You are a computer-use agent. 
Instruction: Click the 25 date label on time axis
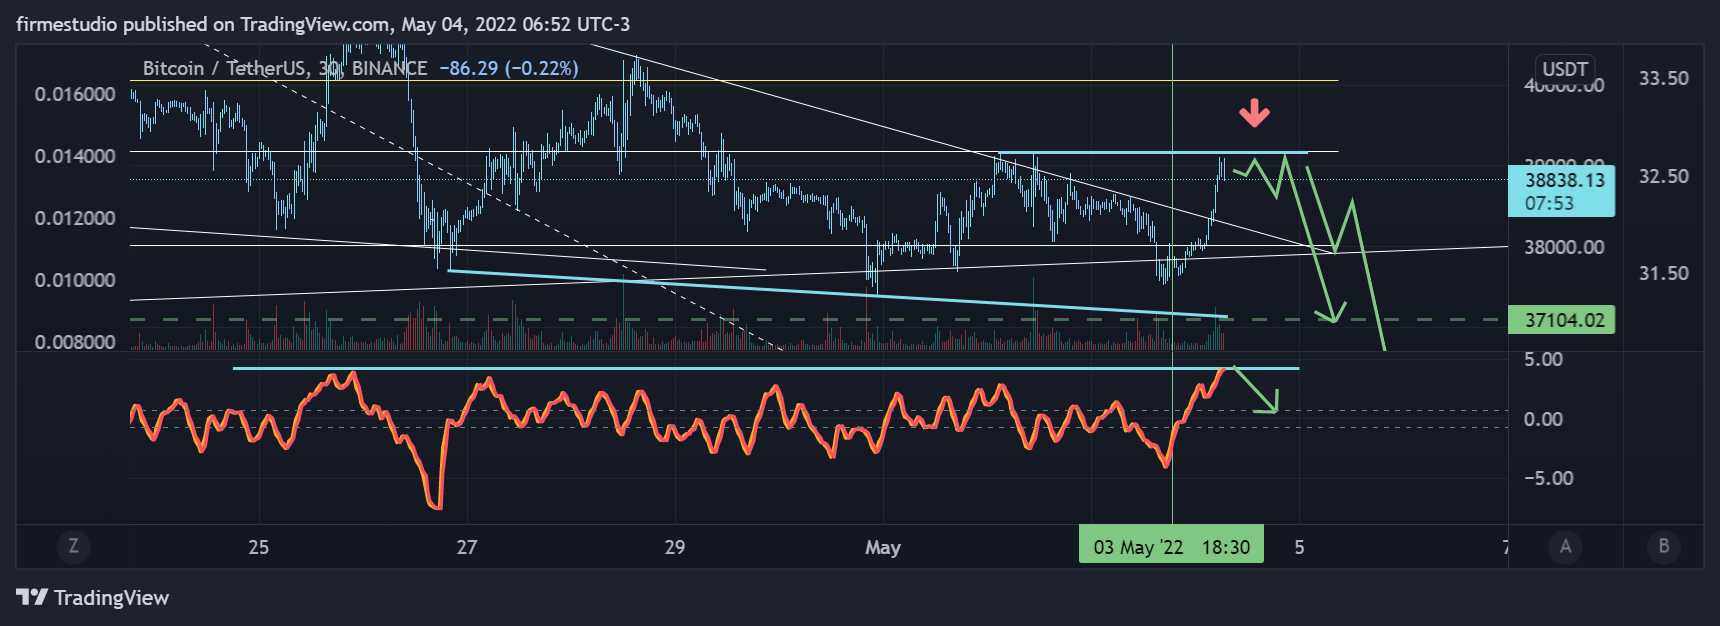coord(258,547)
